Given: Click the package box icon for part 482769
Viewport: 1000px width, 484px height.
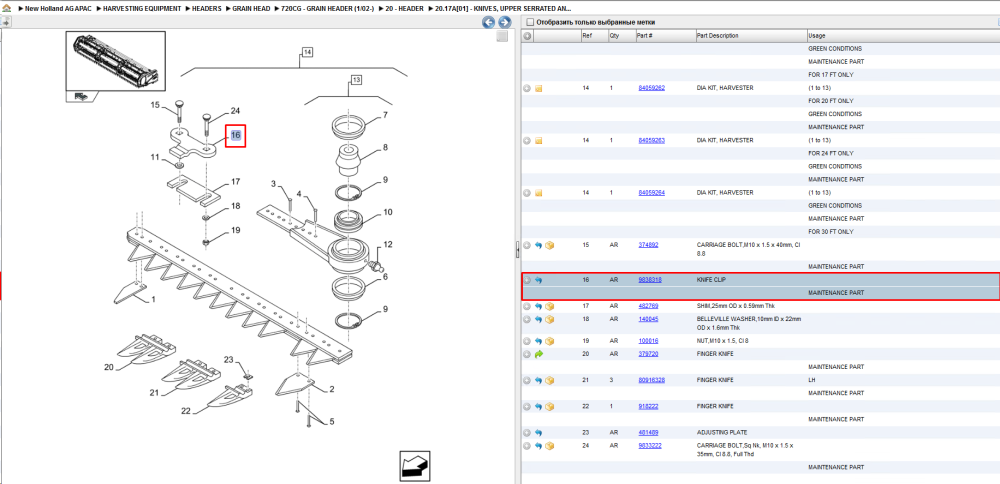Looking at the screenshot, I should pyautogui.click(x=549, y=306).
